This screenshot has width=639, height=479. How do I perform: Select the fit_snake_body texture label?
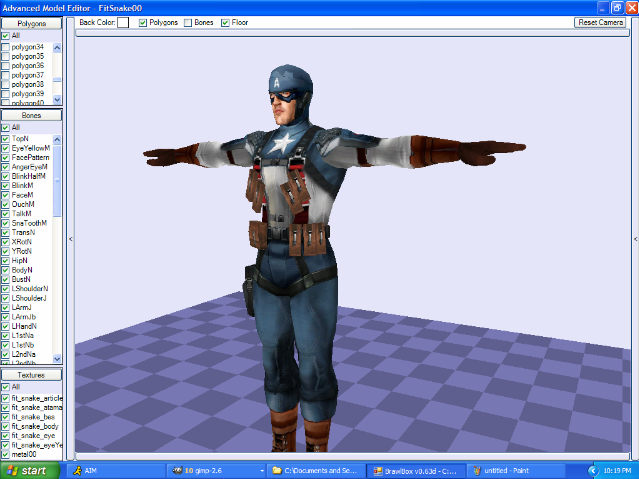click(35, 426)
